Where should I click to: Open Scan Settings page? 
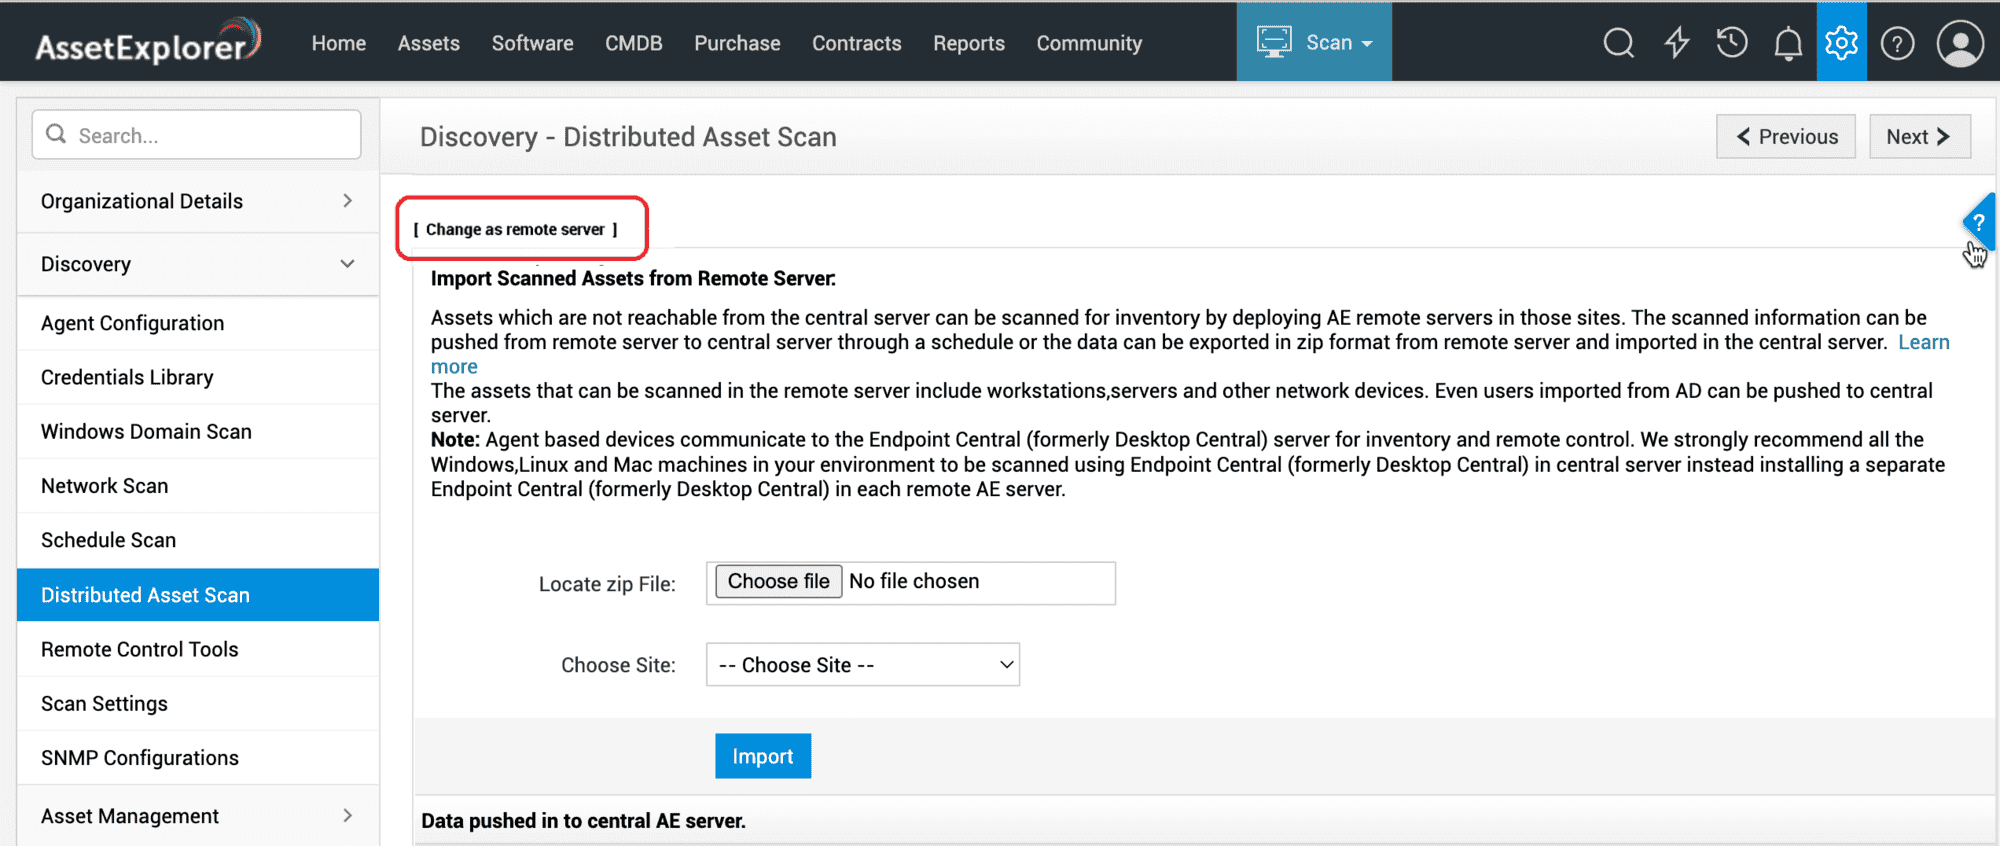click(198, 704)
